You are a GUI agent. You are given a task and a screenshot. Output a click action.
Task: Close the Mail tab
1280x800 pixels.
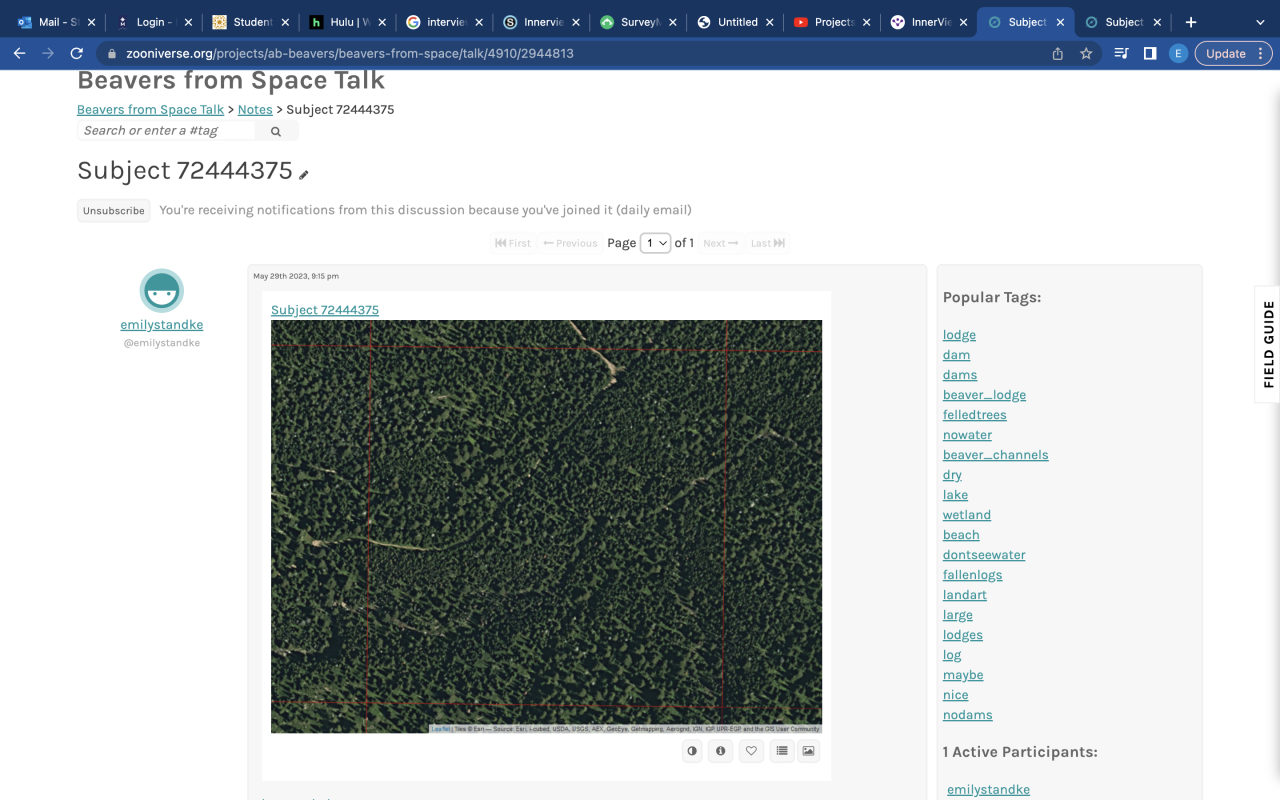91,22
